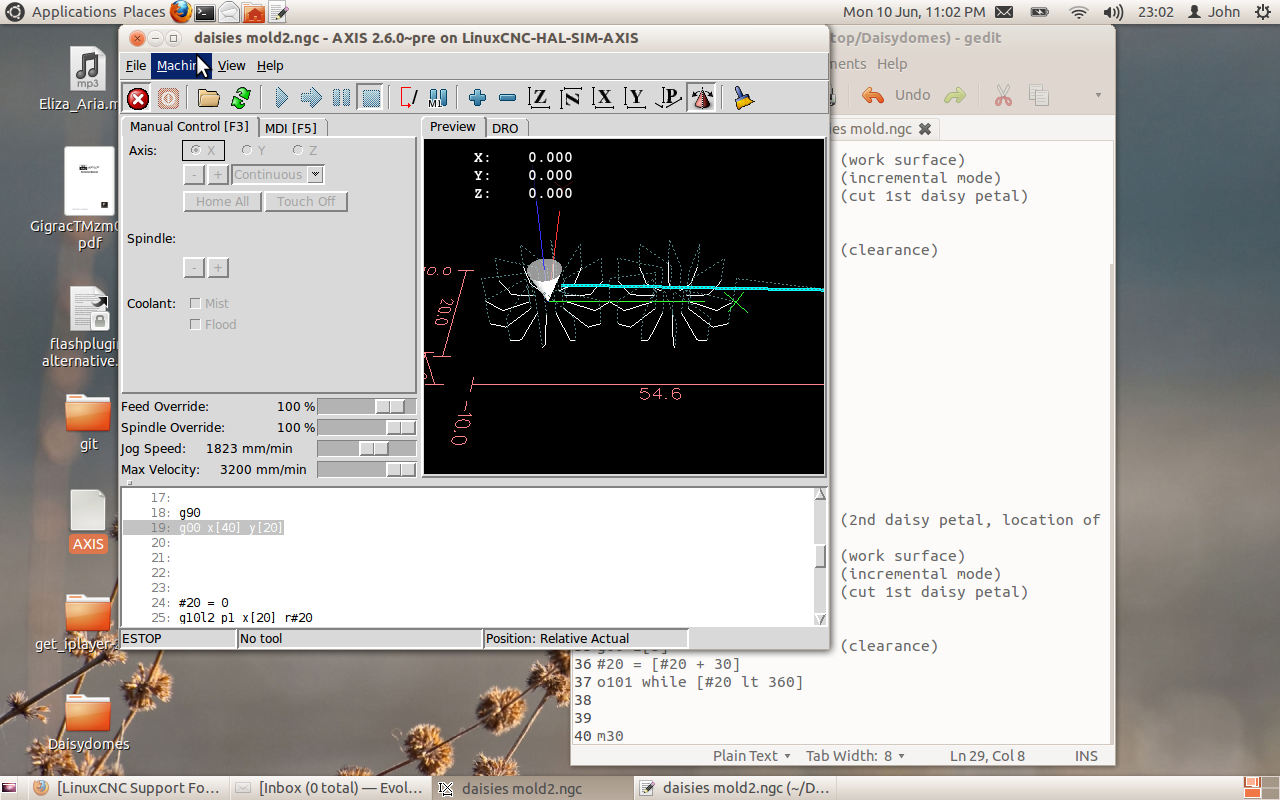Adjust Jog Speed slider
The height and width of the screenshot is (800, 1280).
366,448
